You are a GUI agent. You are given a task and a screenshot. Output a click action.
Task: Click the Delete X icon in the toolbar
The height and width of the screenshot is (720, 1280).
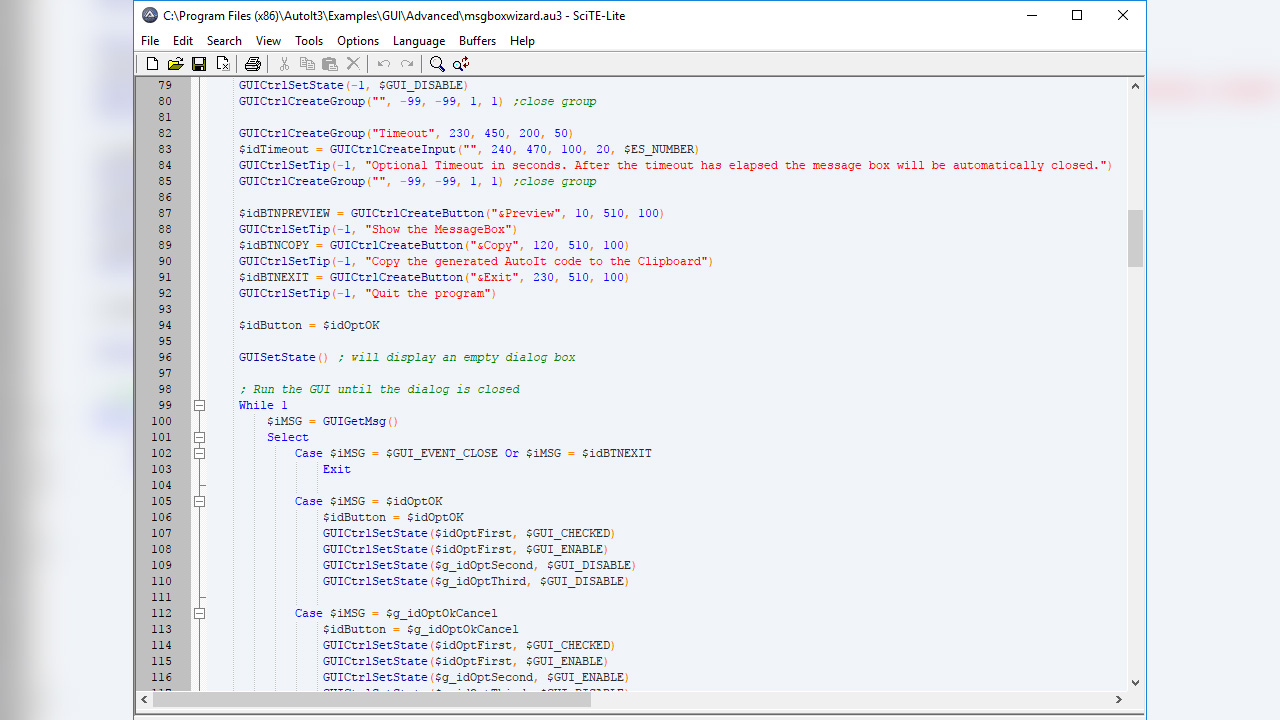tap(353, 64)
